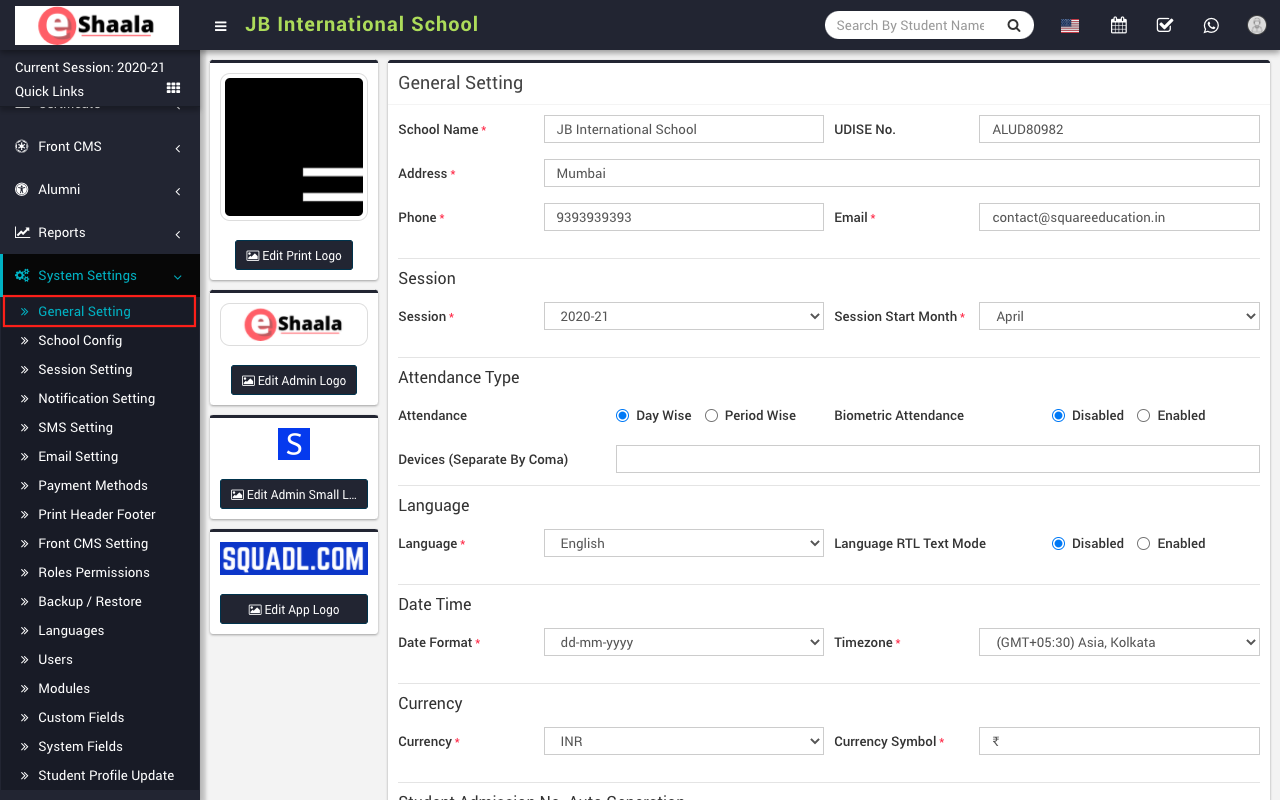Screen dimensions: 1280x800
Task: Open the Timezone dropdown
Action: point(1118,642)
